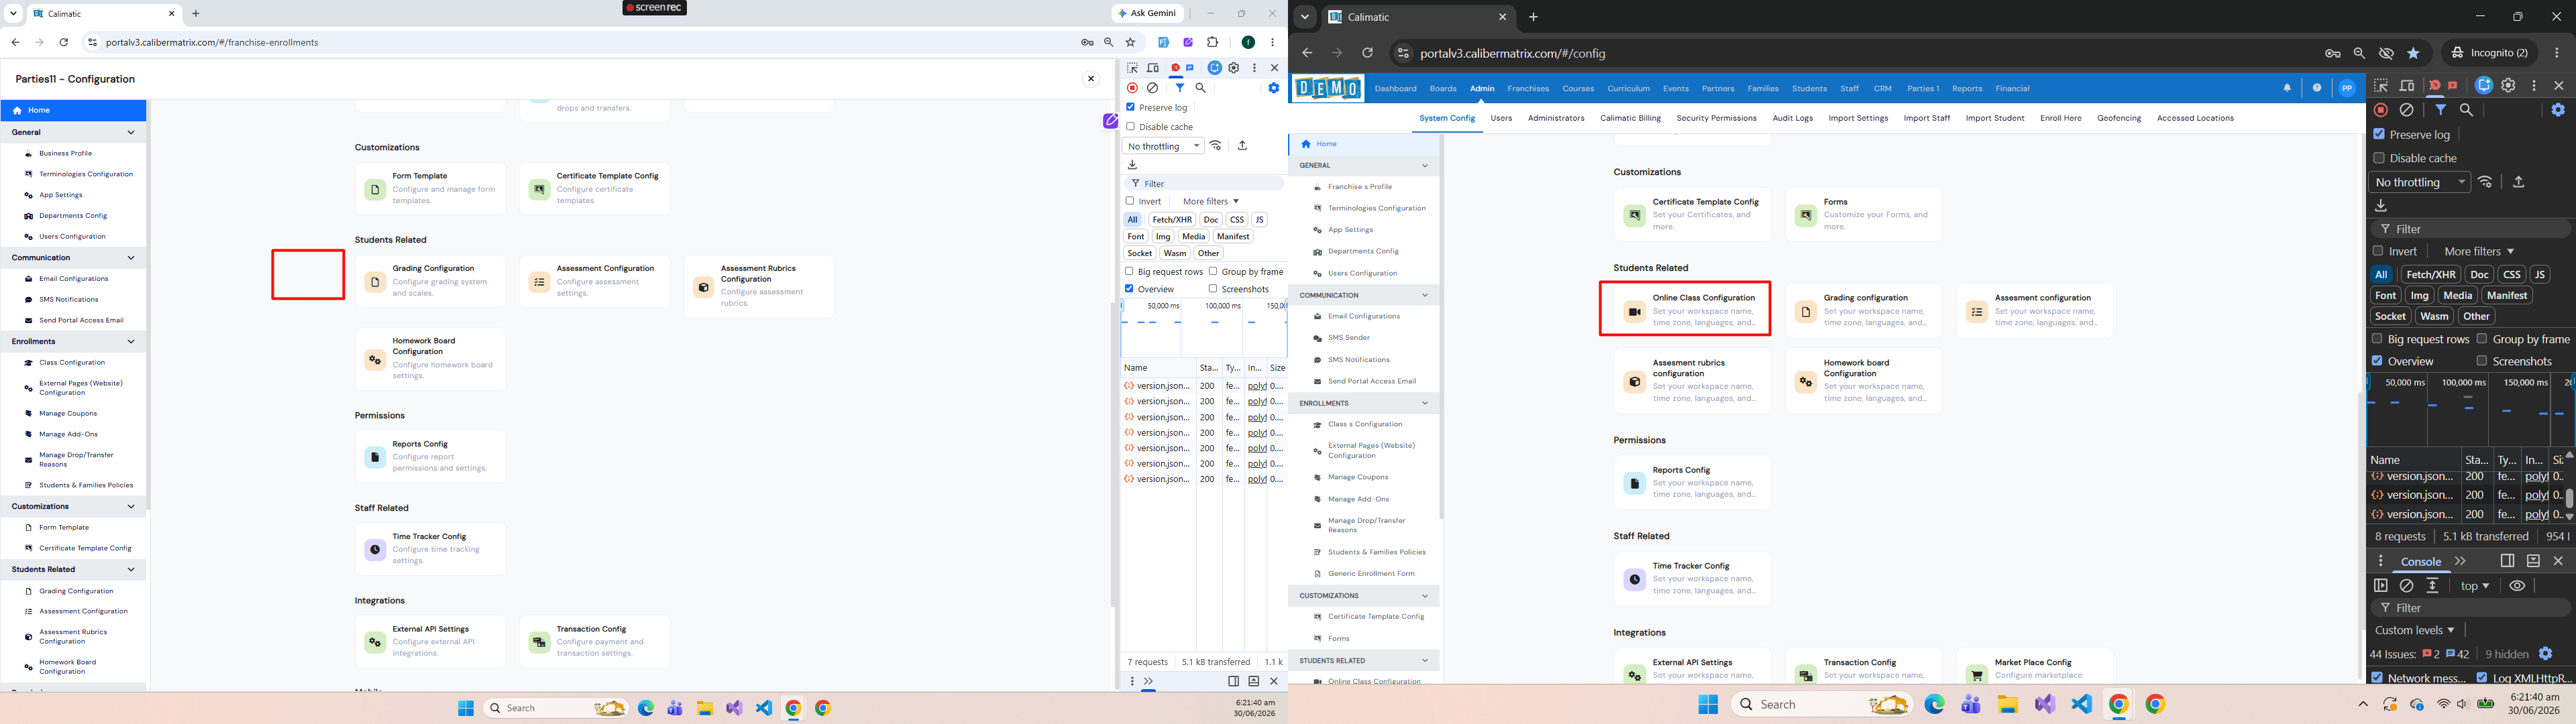Toggle device toolbar in left window DevTools
Image resolution: width=2576 pixels, height=724 pixels.
(x=1152, y=68)
